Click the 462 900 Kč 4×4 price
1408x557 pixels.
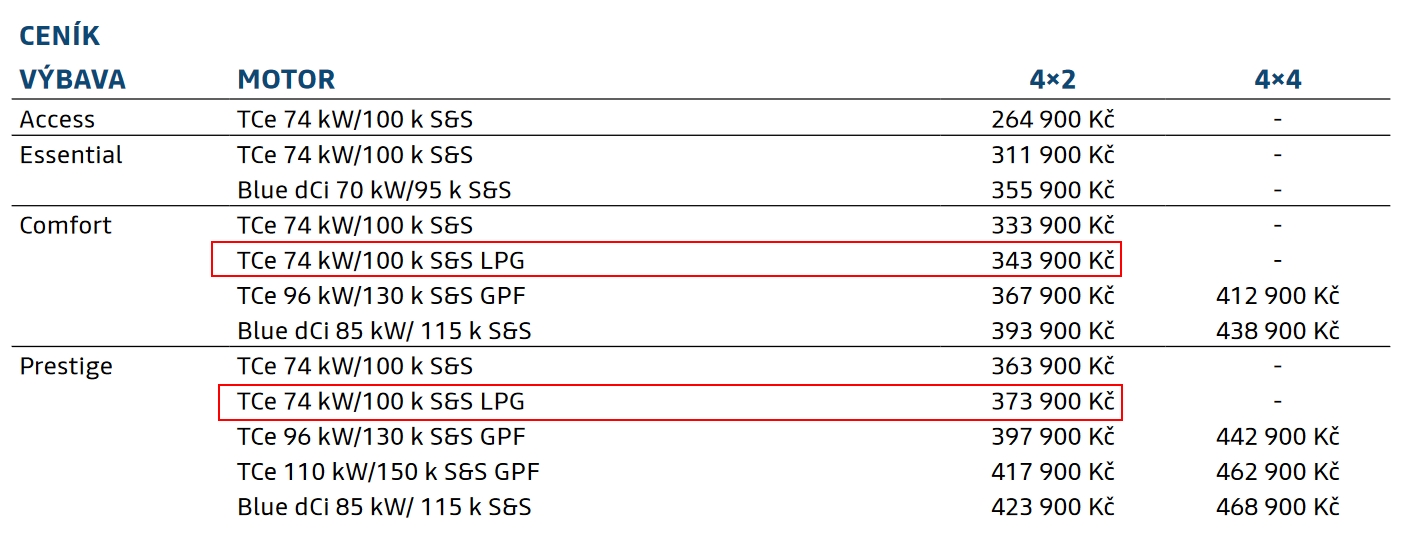1277,471
